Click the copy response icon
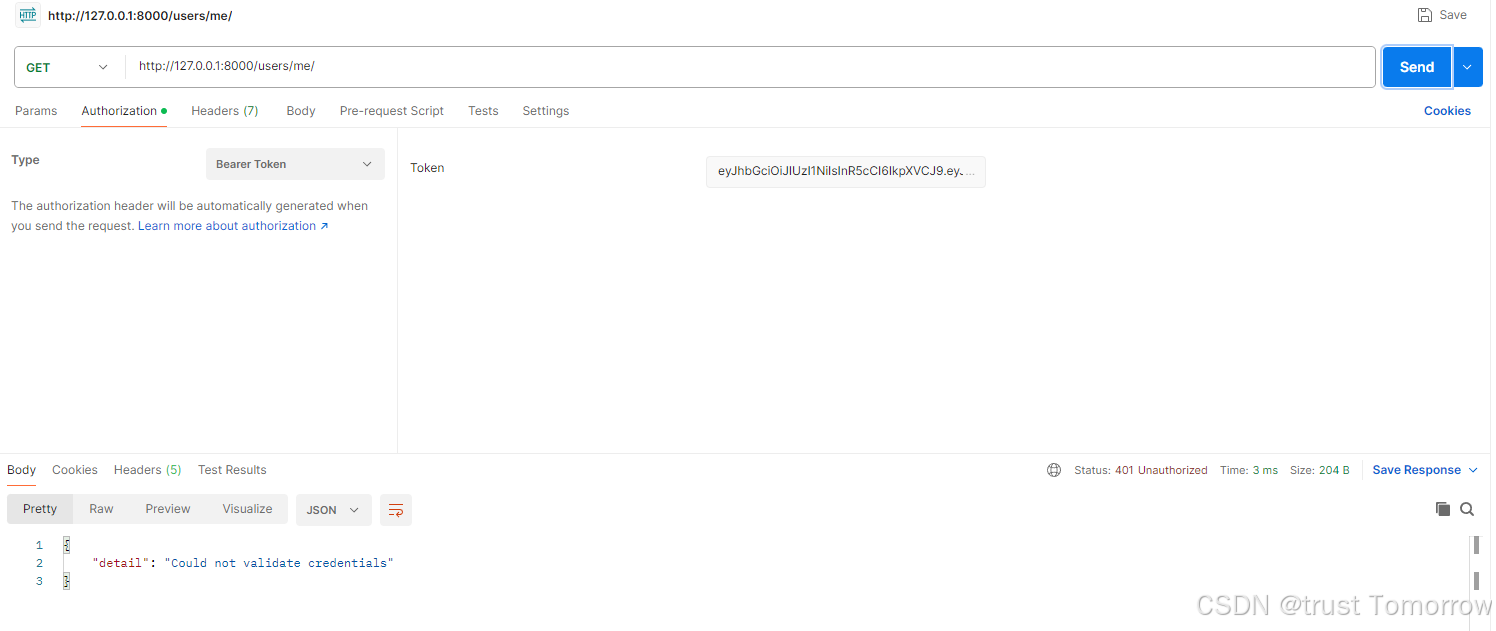The height and width of the screenshot is (631, 1496). coord(1443,509)
